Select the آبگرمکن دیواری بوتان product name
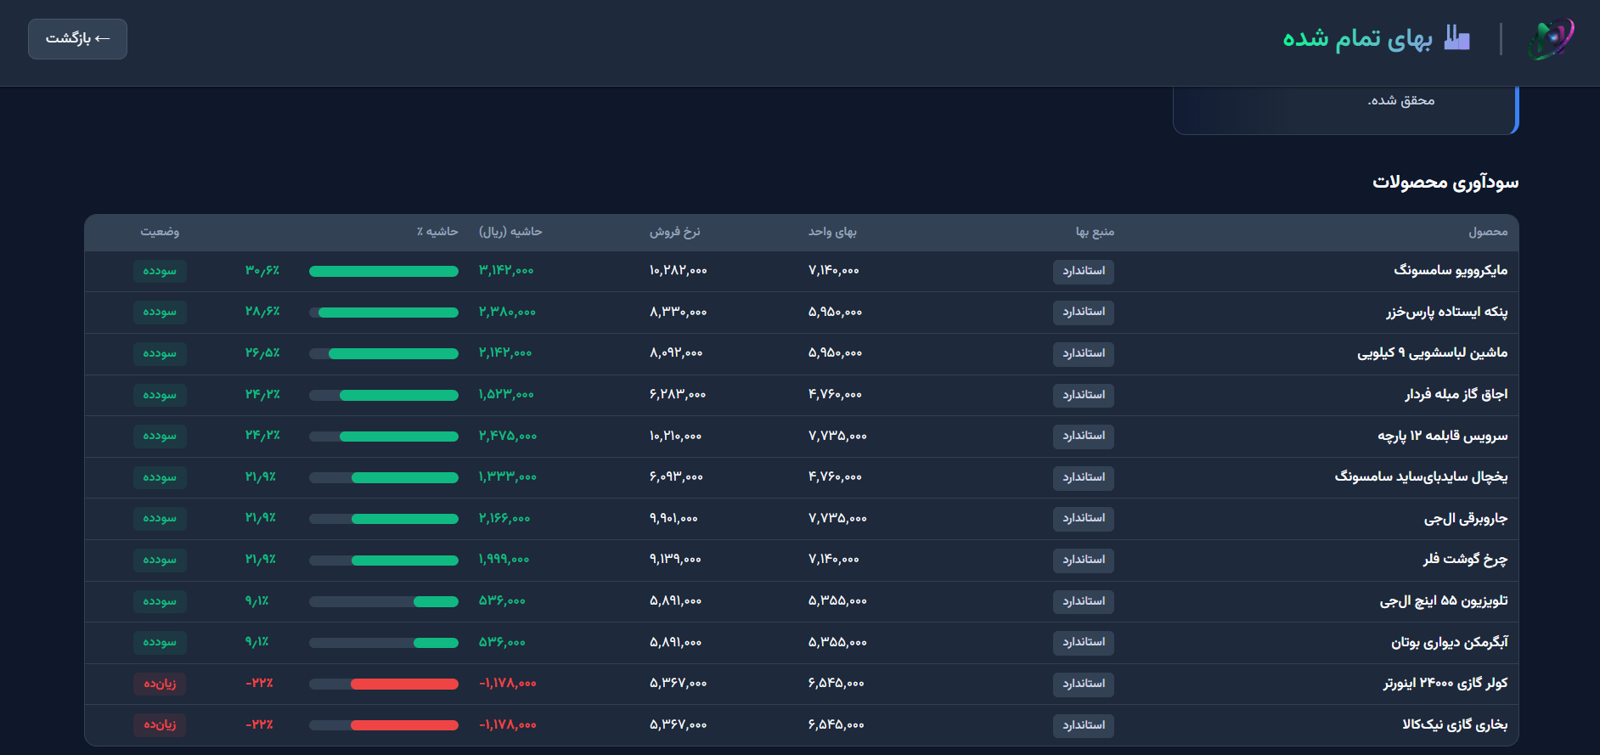 [1450, 642]
